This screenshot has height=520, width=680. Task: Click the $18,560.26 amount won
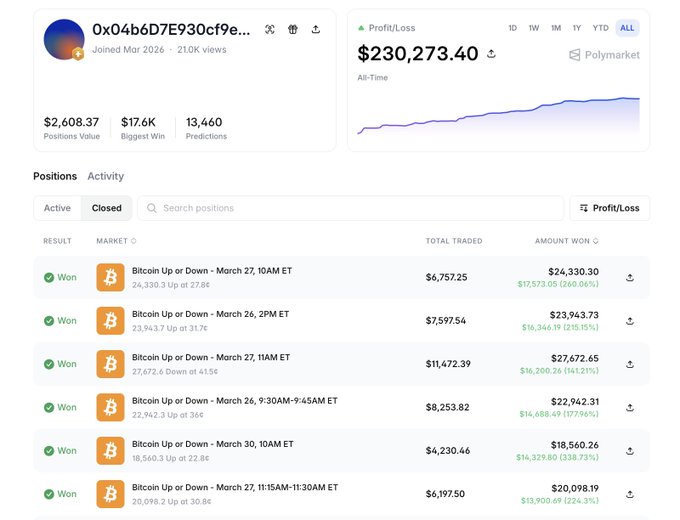pyautogui.click(x=575, y=445)
